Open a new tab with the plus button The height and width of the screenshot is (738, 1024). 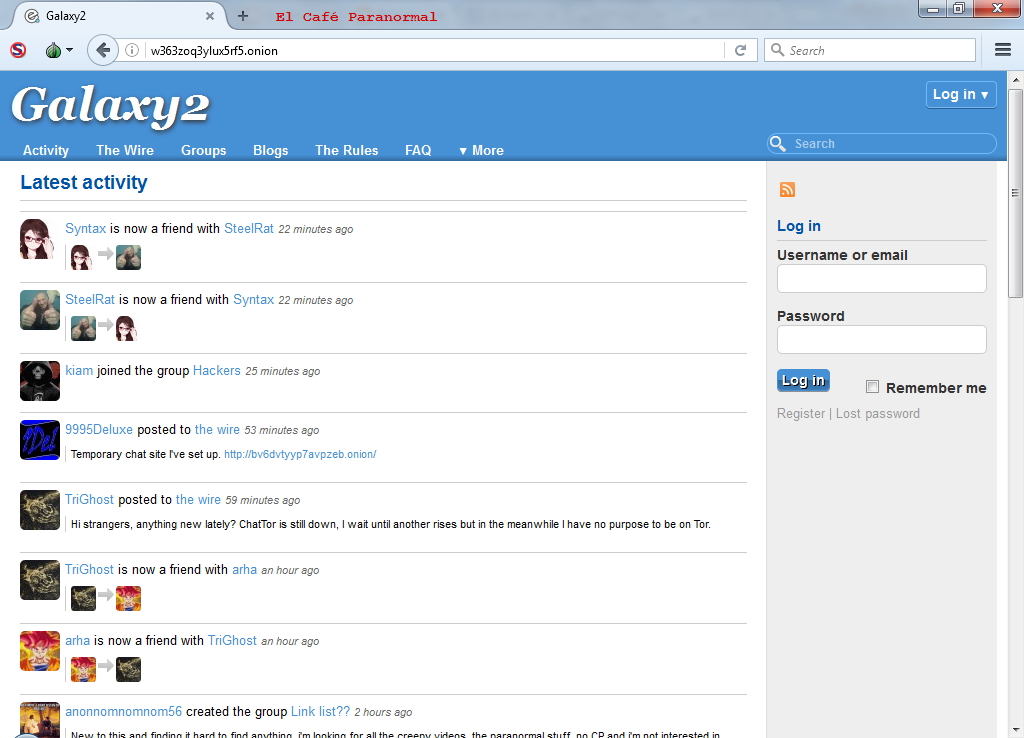[242, 16]
